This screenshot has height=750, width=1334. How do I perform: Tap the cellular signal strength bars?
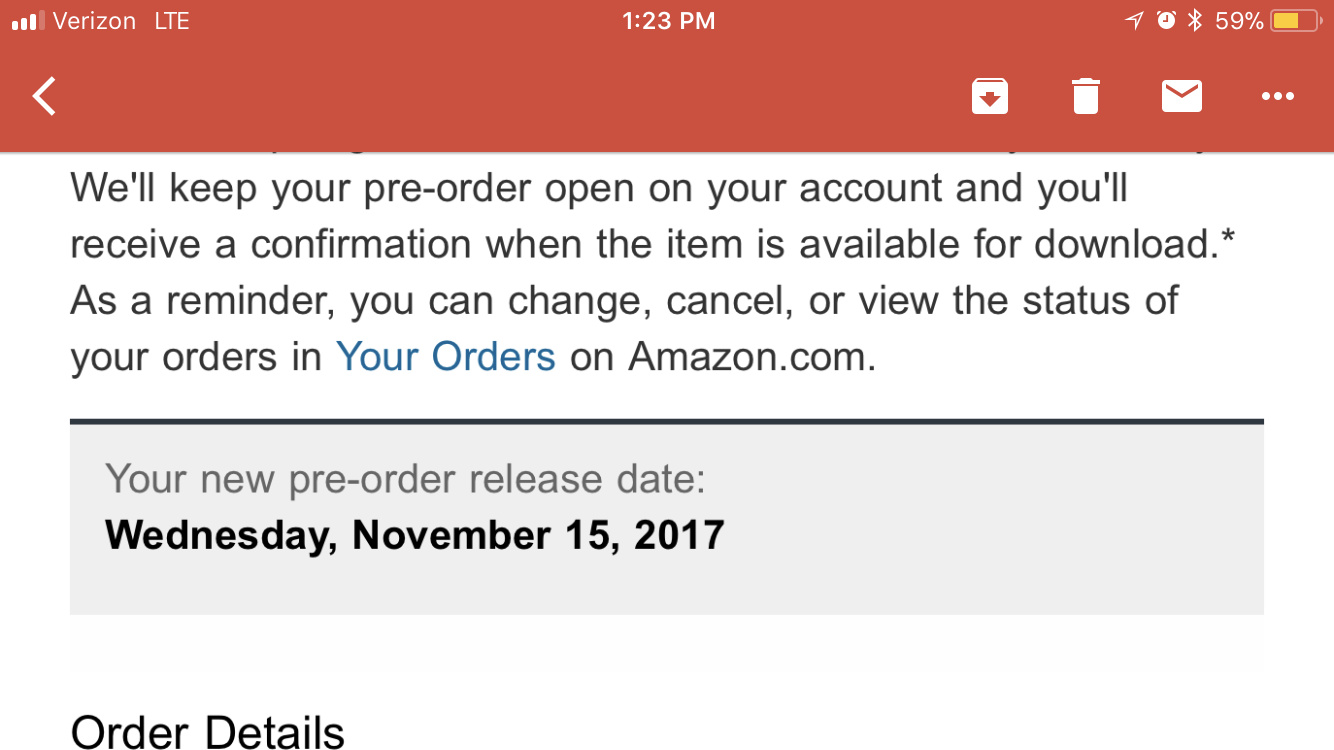[x=28, y=21]
